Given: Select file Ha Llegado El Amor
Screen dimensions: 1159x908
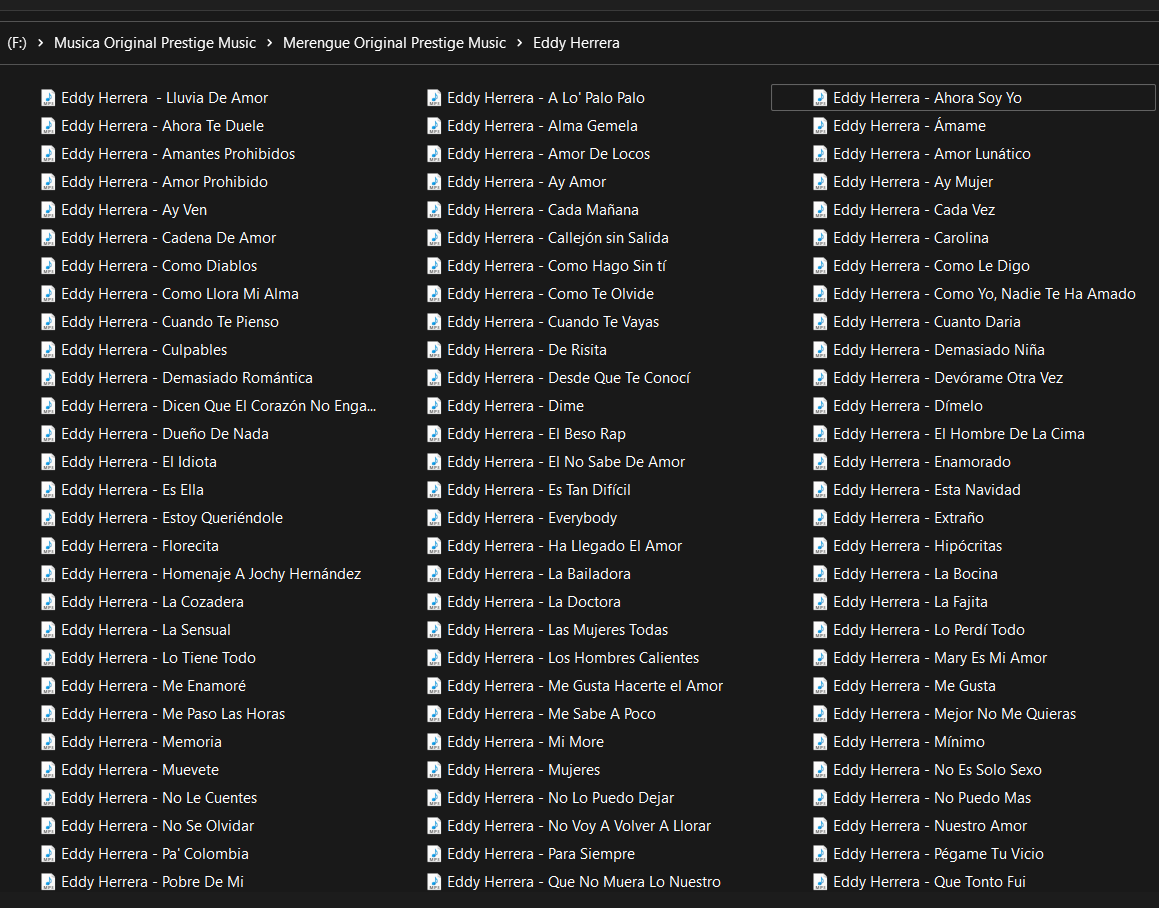Looking at the screenshot, I should [x=555, y=546].
